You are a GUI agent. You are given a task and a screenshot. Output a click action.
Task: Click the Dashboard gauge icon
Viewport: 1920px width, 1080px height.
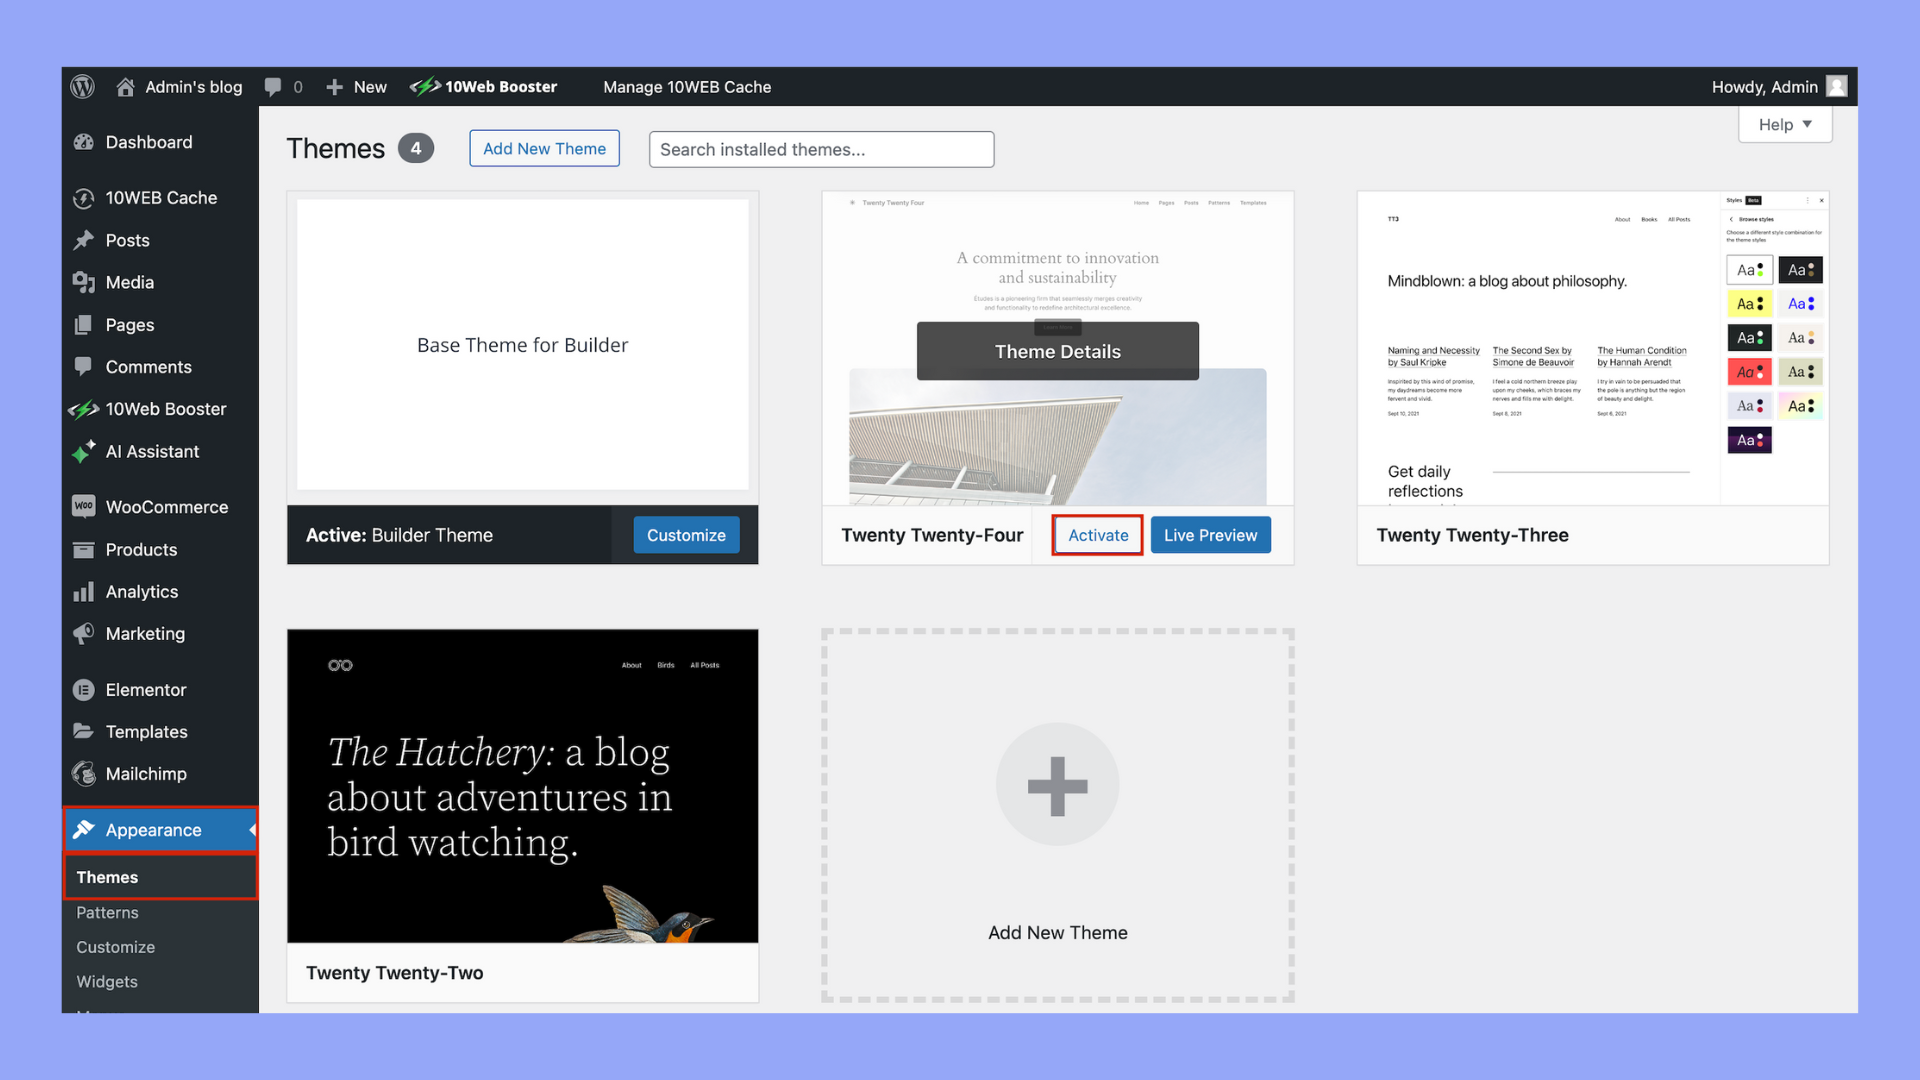coord(84,142)
